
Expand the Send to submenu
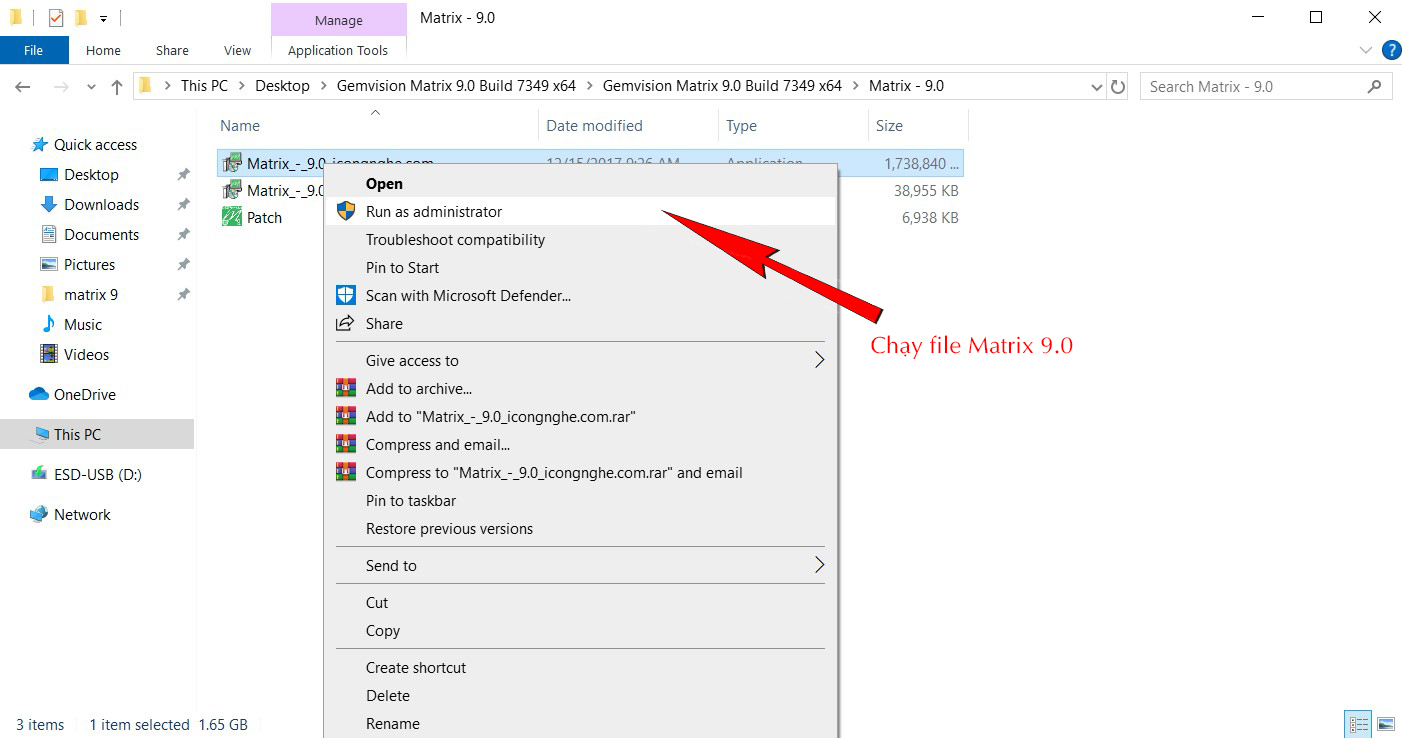coord(580,566)
